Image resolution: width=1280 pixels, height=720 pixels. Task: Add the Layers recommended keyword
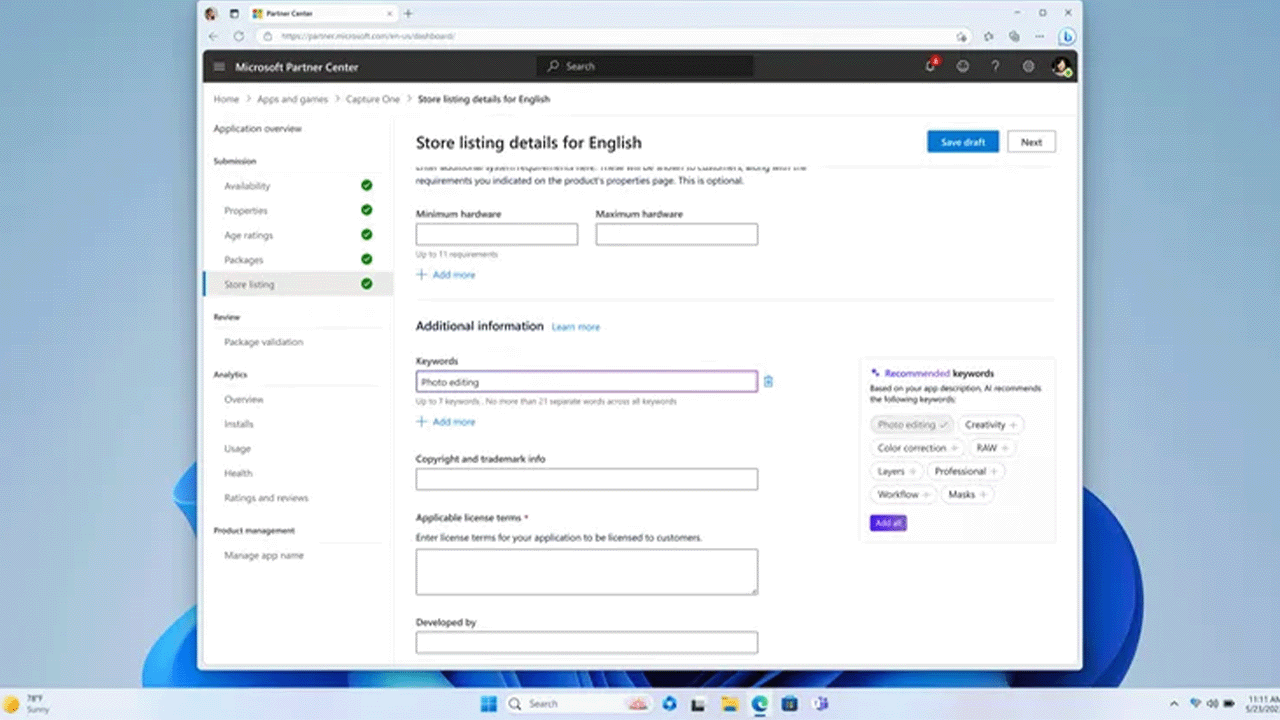pyautogui.click(x=896, y=471)
